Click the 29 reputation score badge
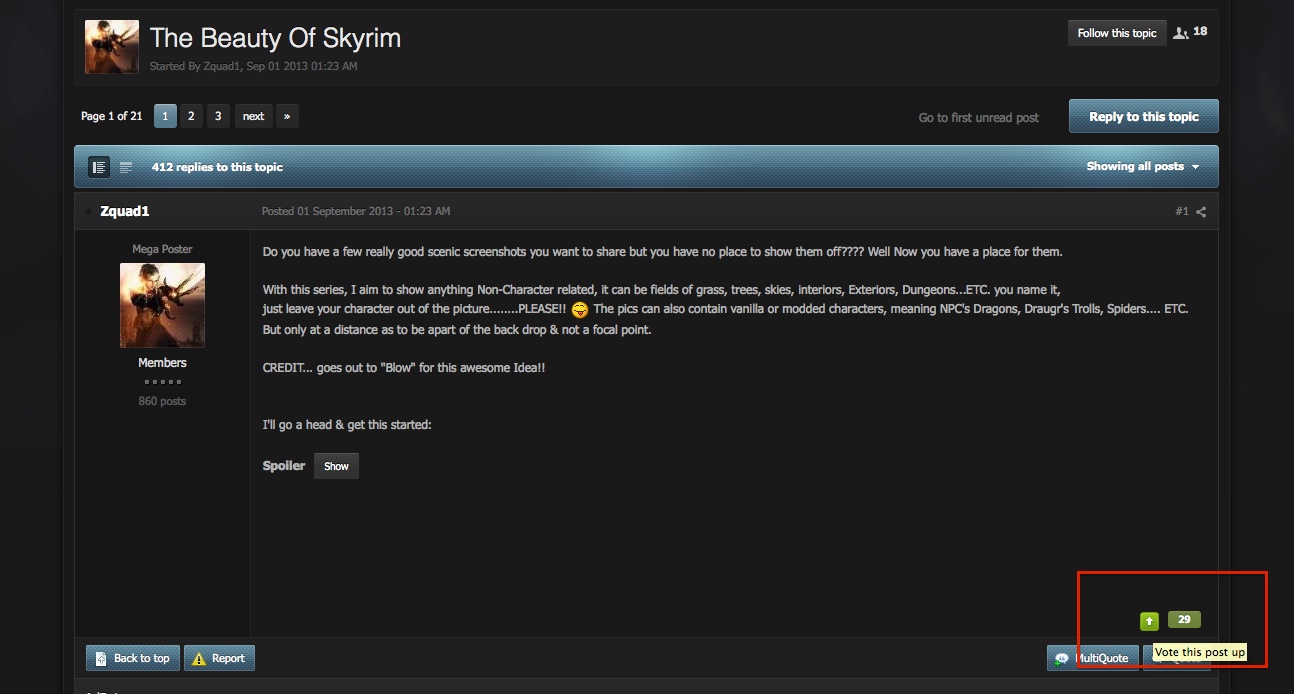1294x694 pixels. tap(1184, 620)
